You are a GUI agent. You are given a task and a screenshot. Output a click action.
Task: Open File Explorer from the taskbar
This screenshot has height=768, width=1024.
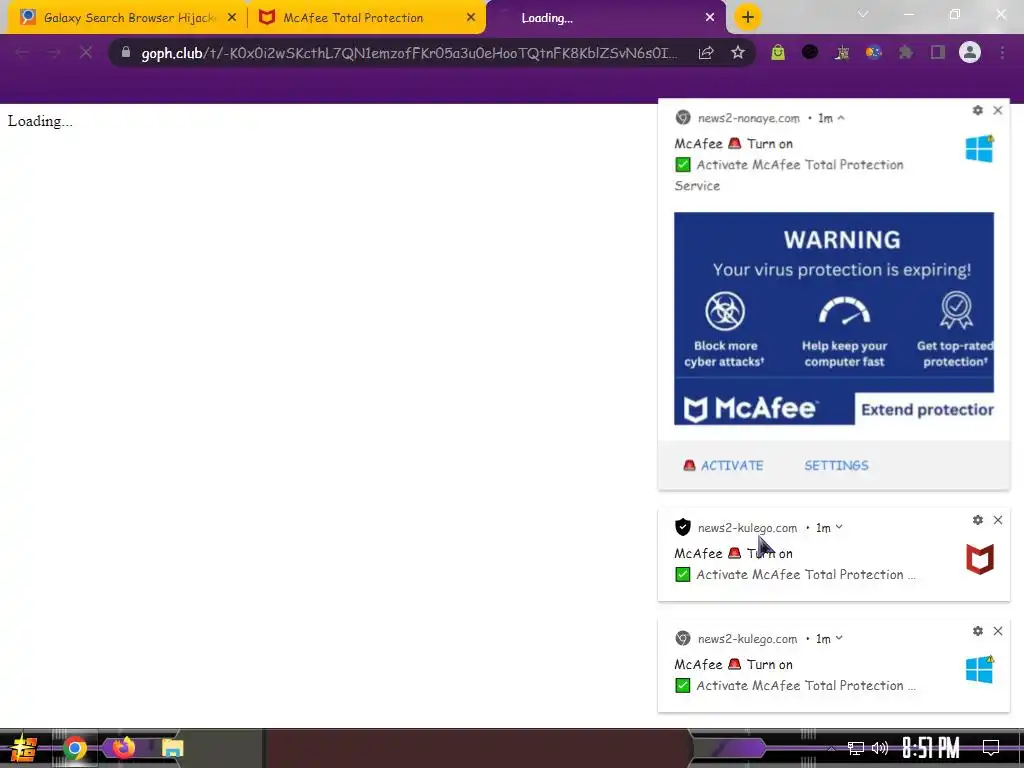tap(172, 748)
